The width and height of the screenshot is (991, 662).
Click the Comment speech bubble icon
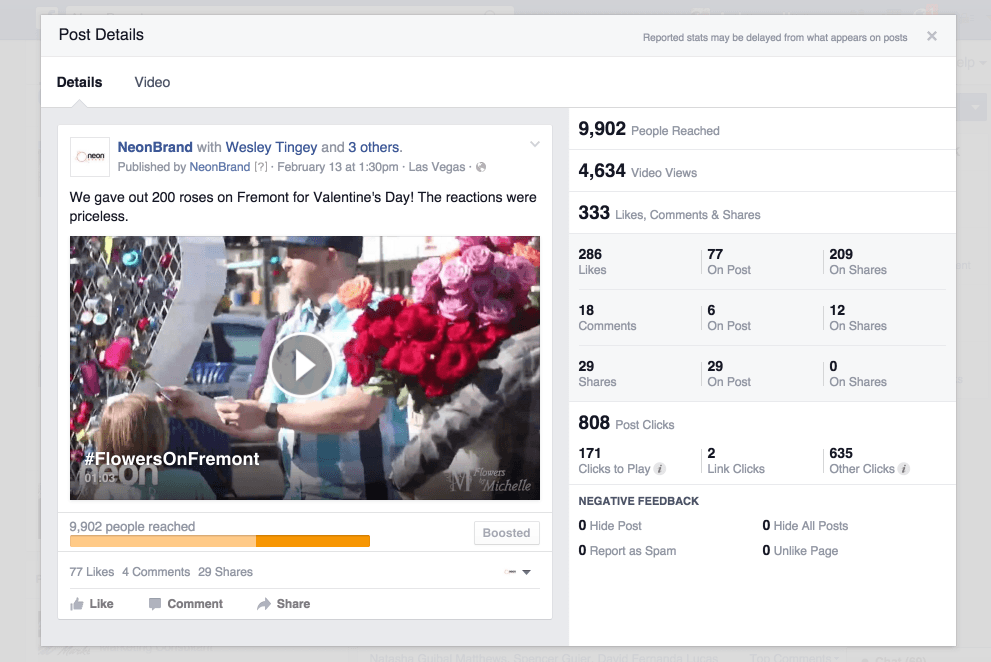coord(155,604)
